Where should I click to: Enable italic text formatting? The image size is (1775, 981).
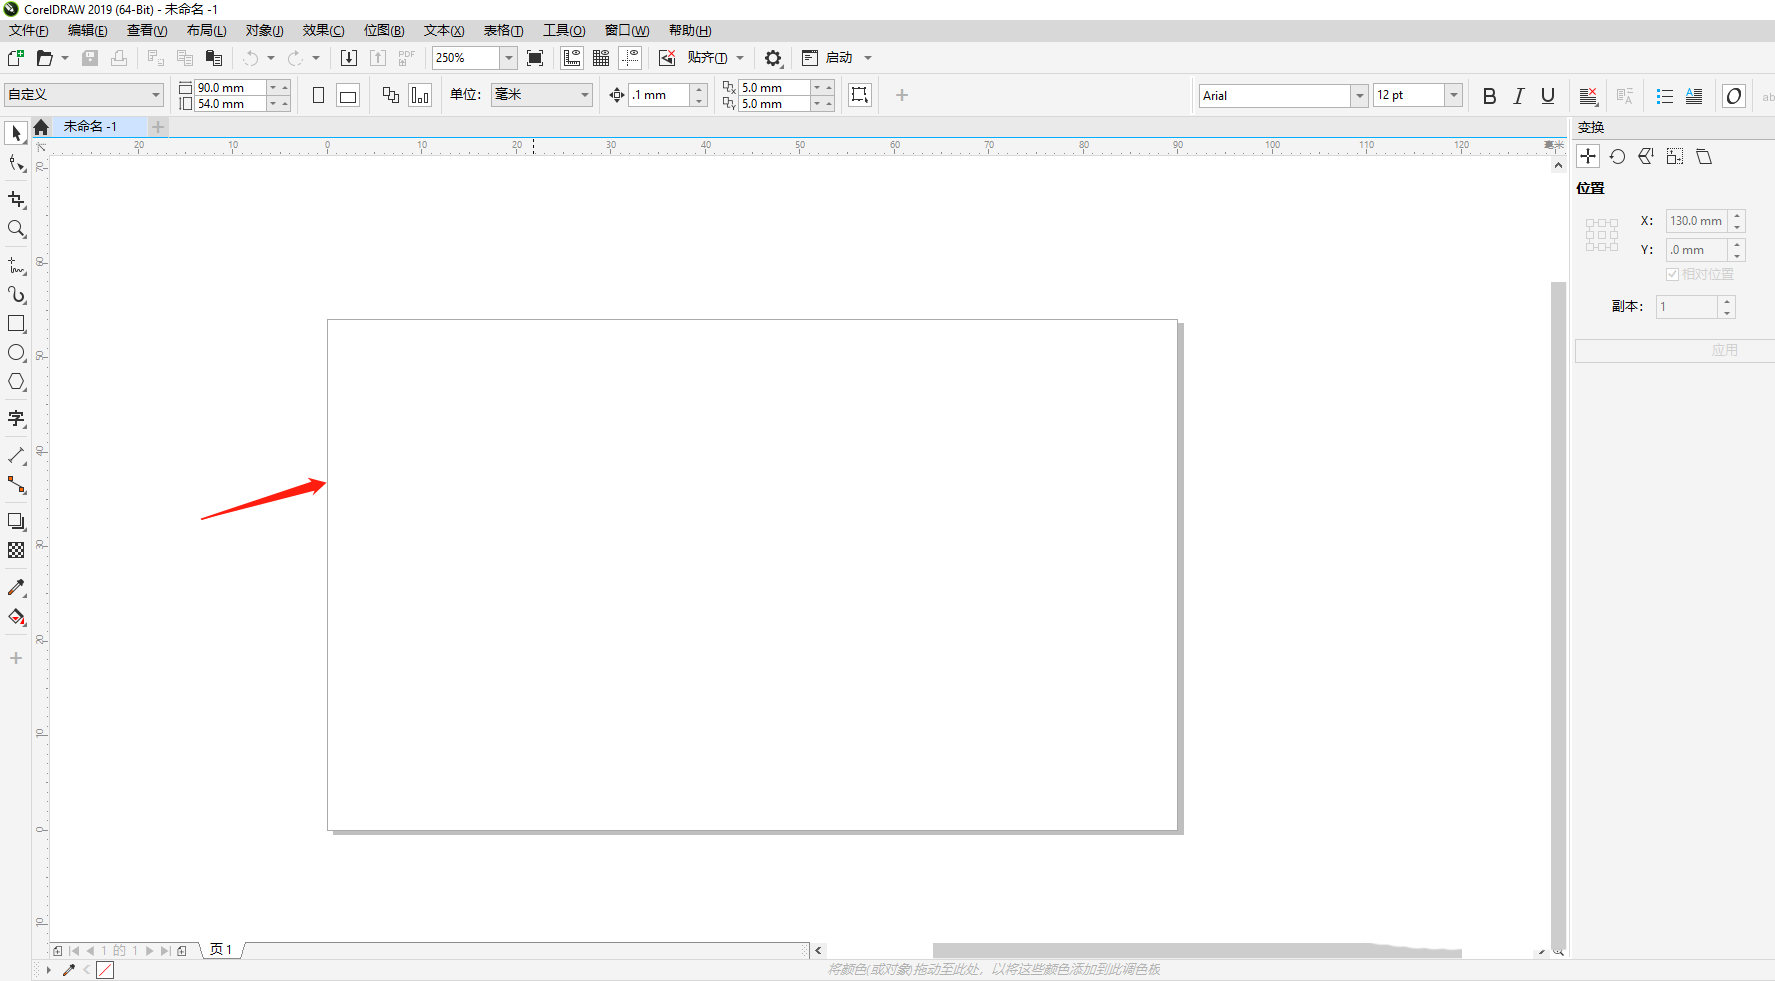[x=1517, y=96]
